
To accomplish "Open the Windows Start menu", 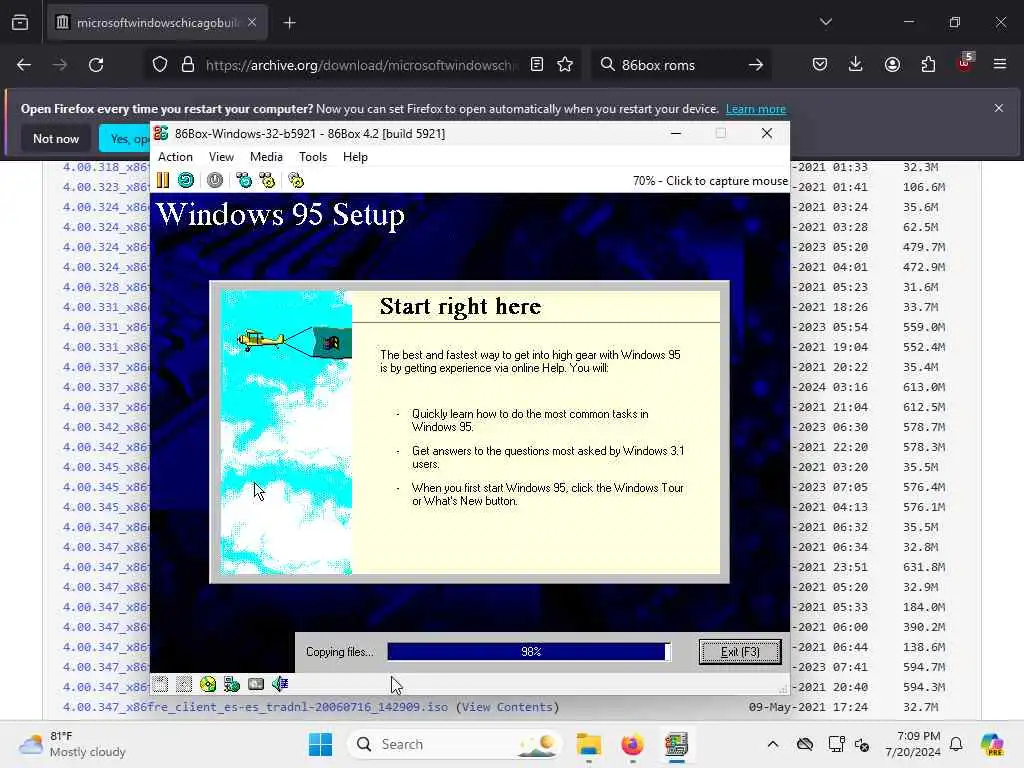I will pos(320,744).
